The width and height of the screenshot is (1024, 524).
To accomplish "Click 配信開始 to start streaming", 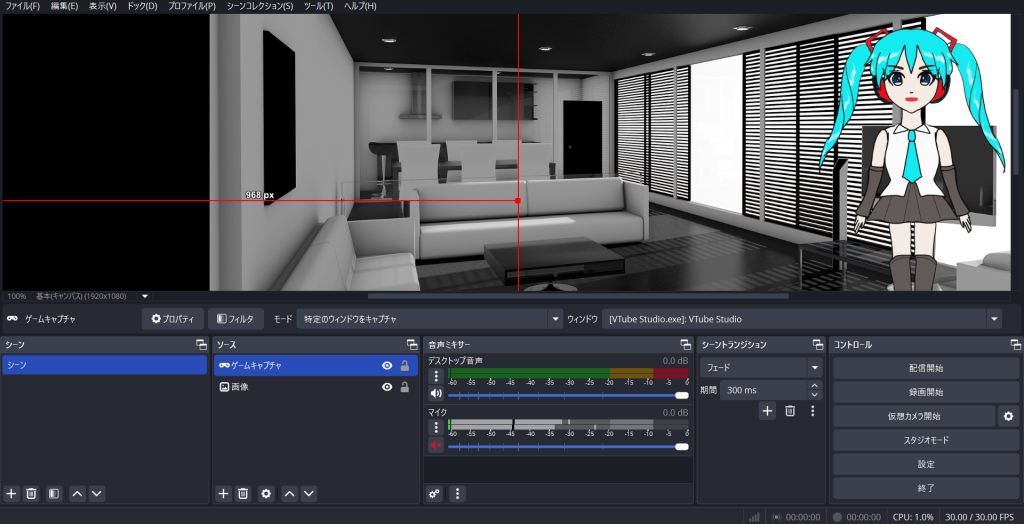I will click(x=926, y=368).
